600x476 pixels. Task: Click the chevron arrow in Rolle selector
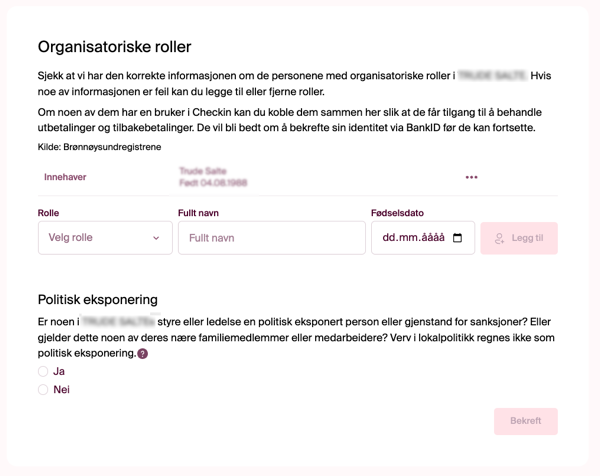click(156, 238)
